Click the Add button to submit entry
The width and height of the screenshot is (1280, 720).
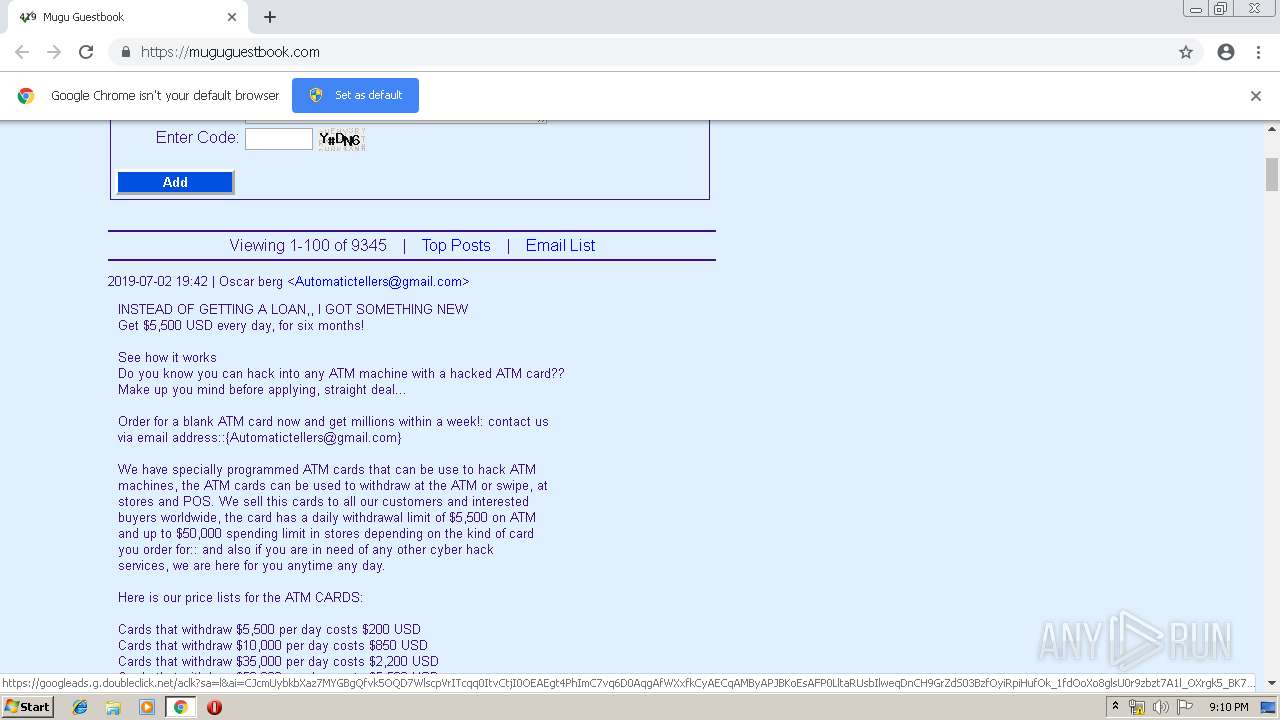(175, 182)
